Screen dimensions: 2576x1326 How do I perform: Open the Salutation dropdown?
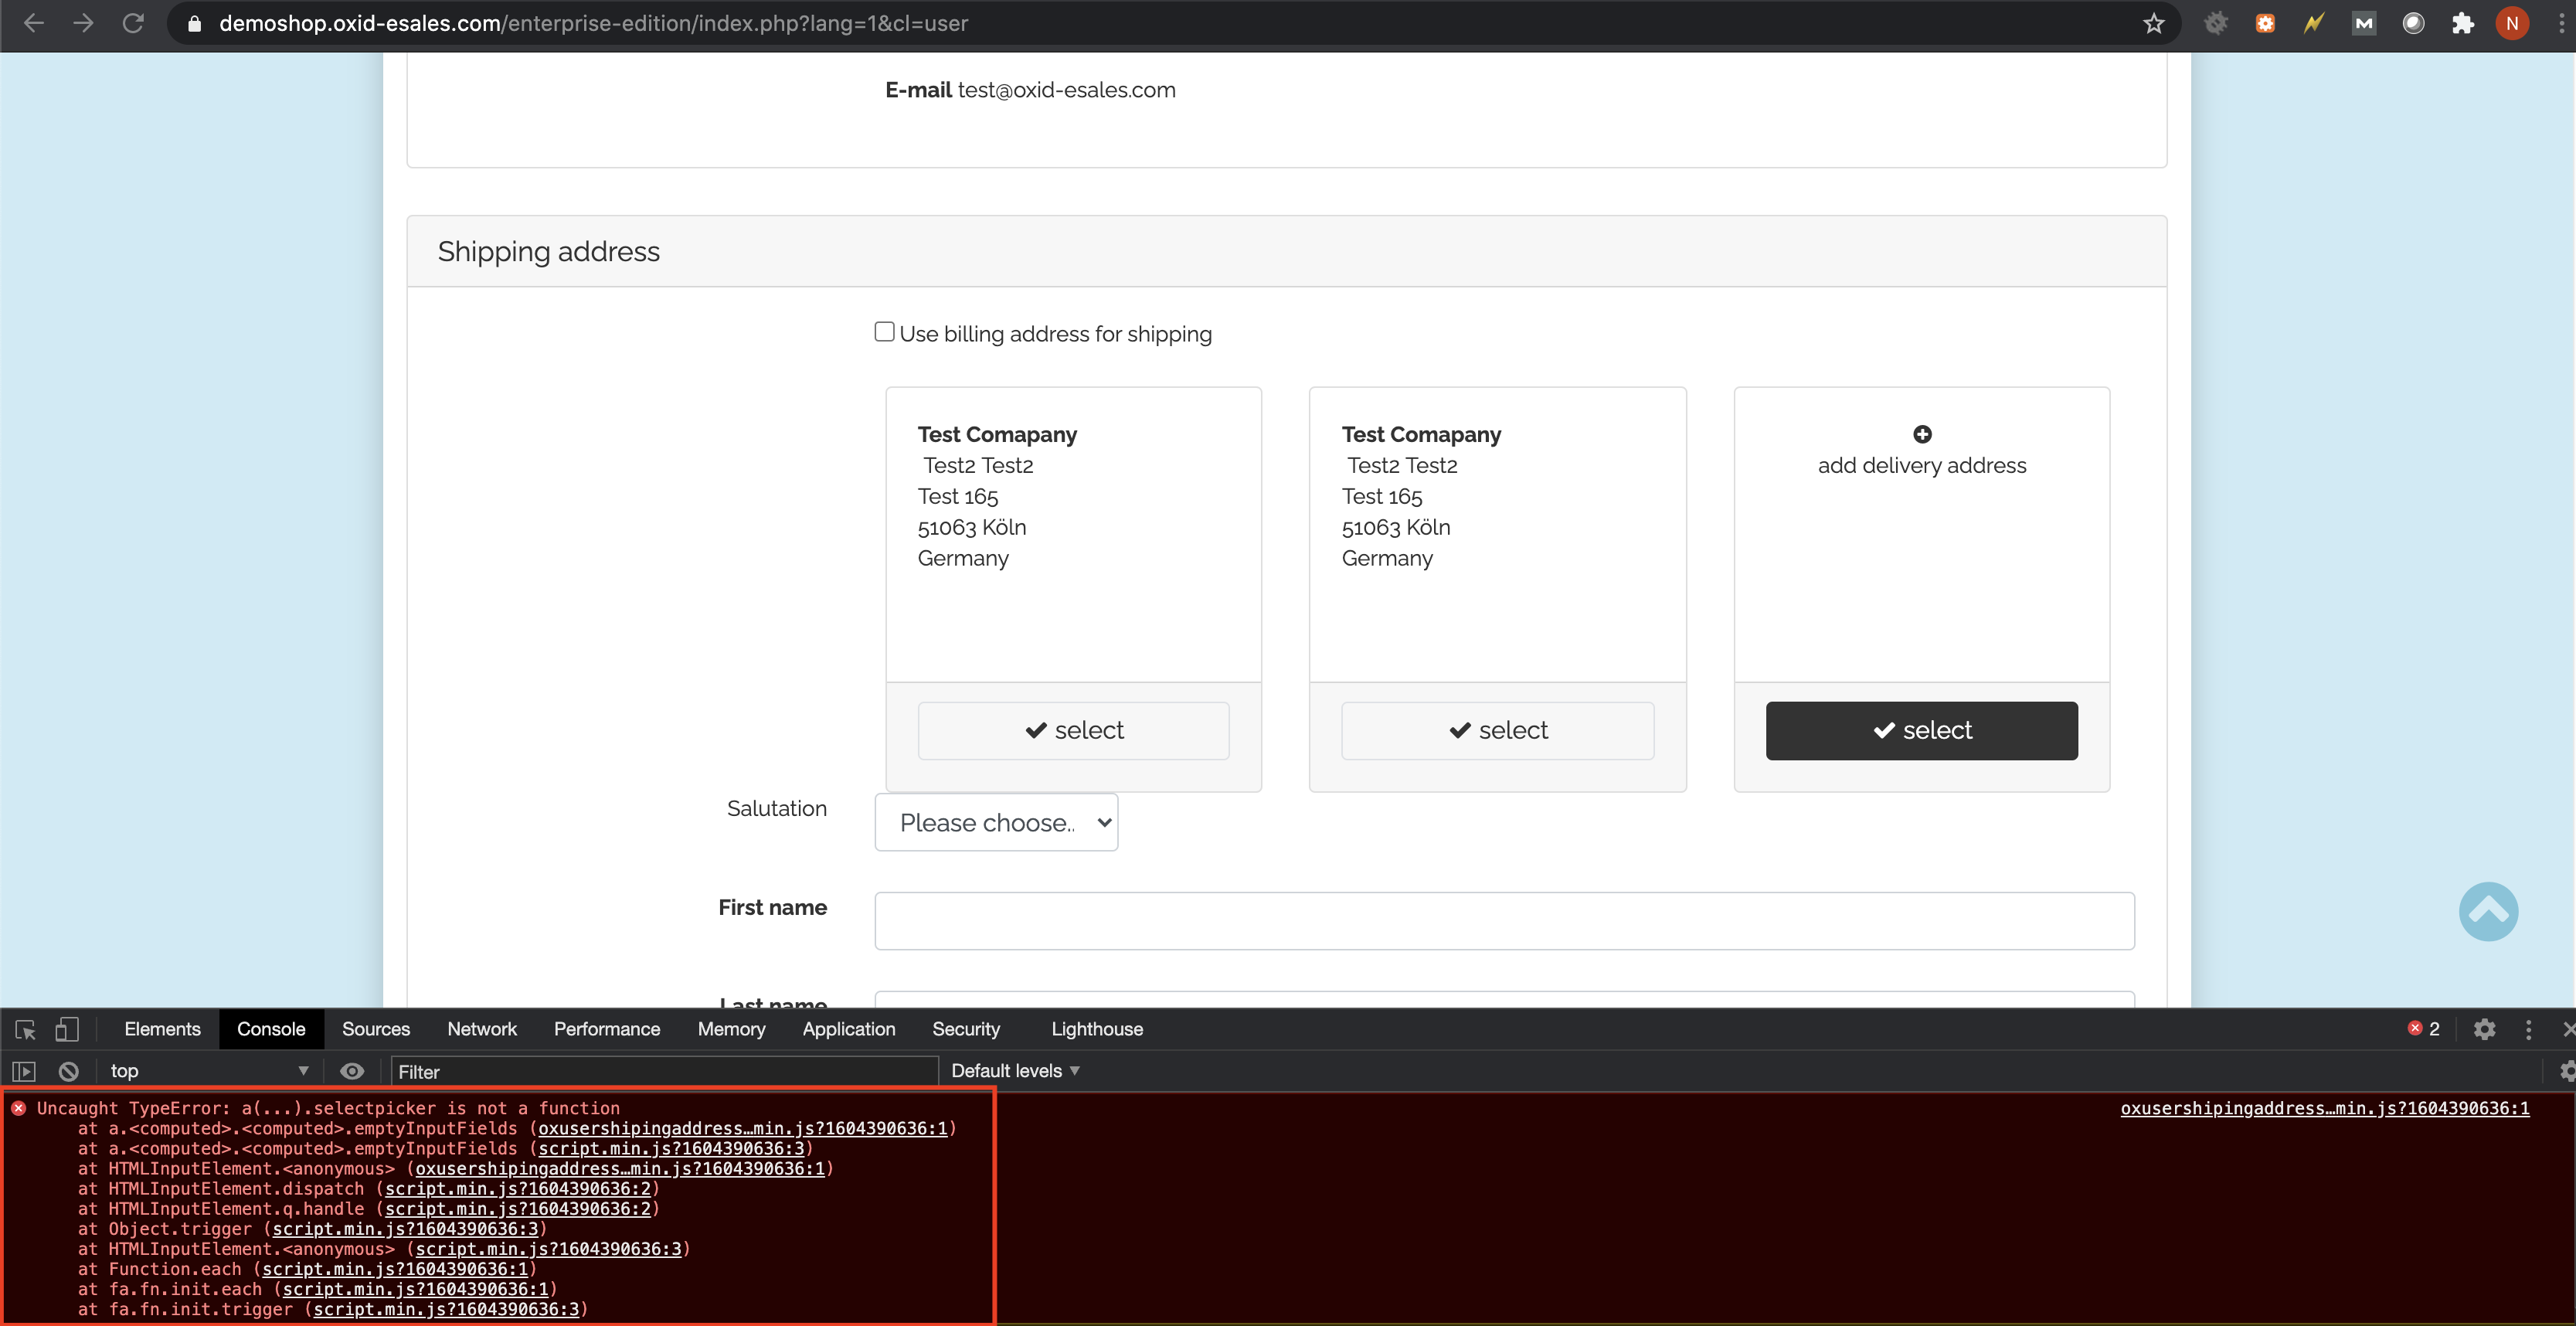pyautogui.click(x=995, y=822)
